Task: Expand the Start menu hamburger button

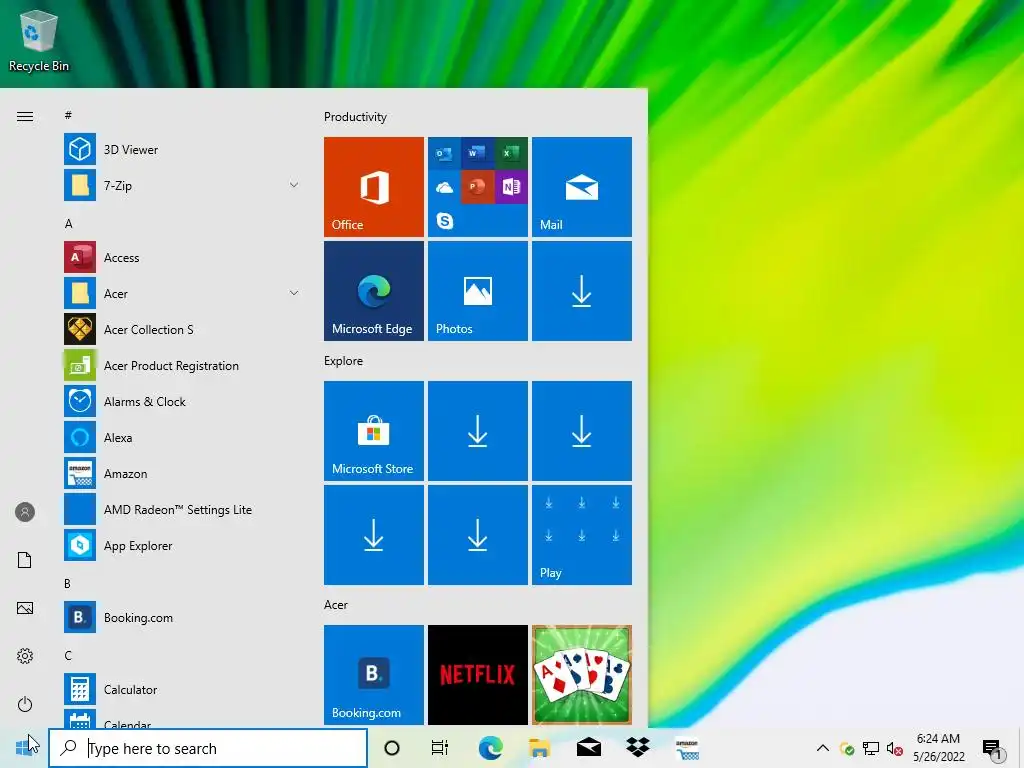Action: coord(25,117)
